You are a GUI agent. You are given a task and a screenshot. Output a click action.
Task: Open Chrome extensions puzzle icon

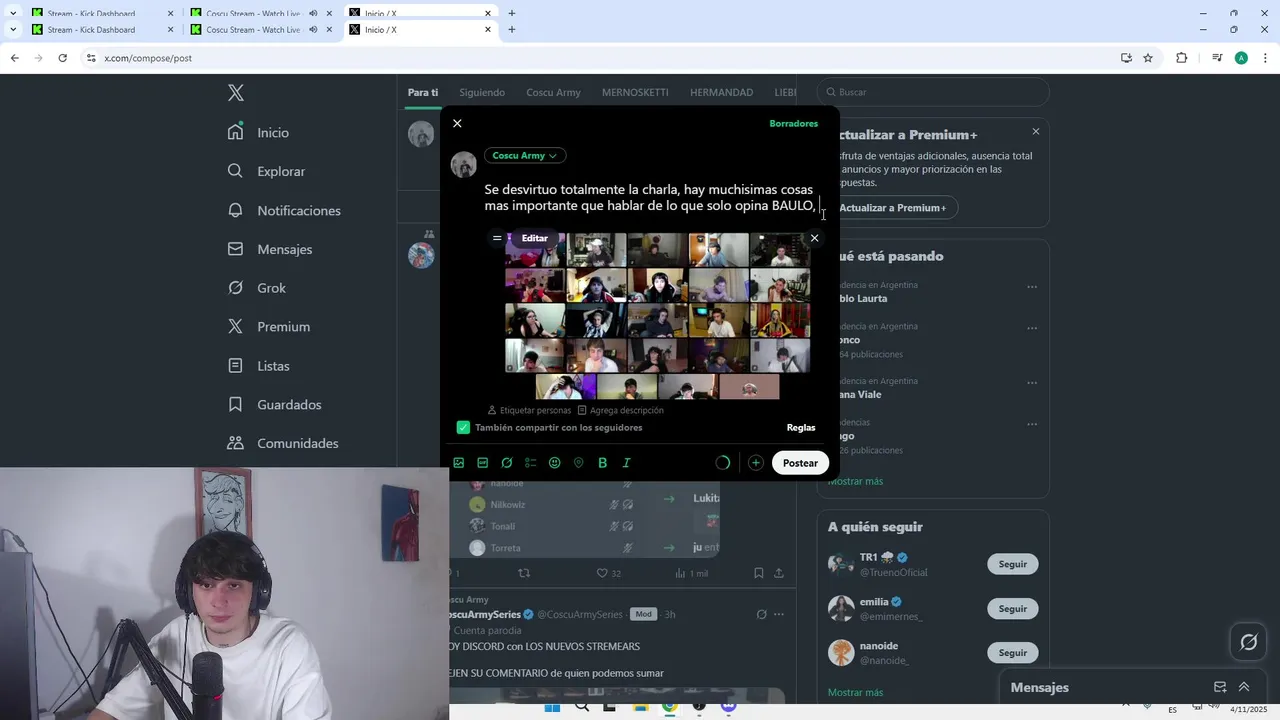click(1182, 58)
